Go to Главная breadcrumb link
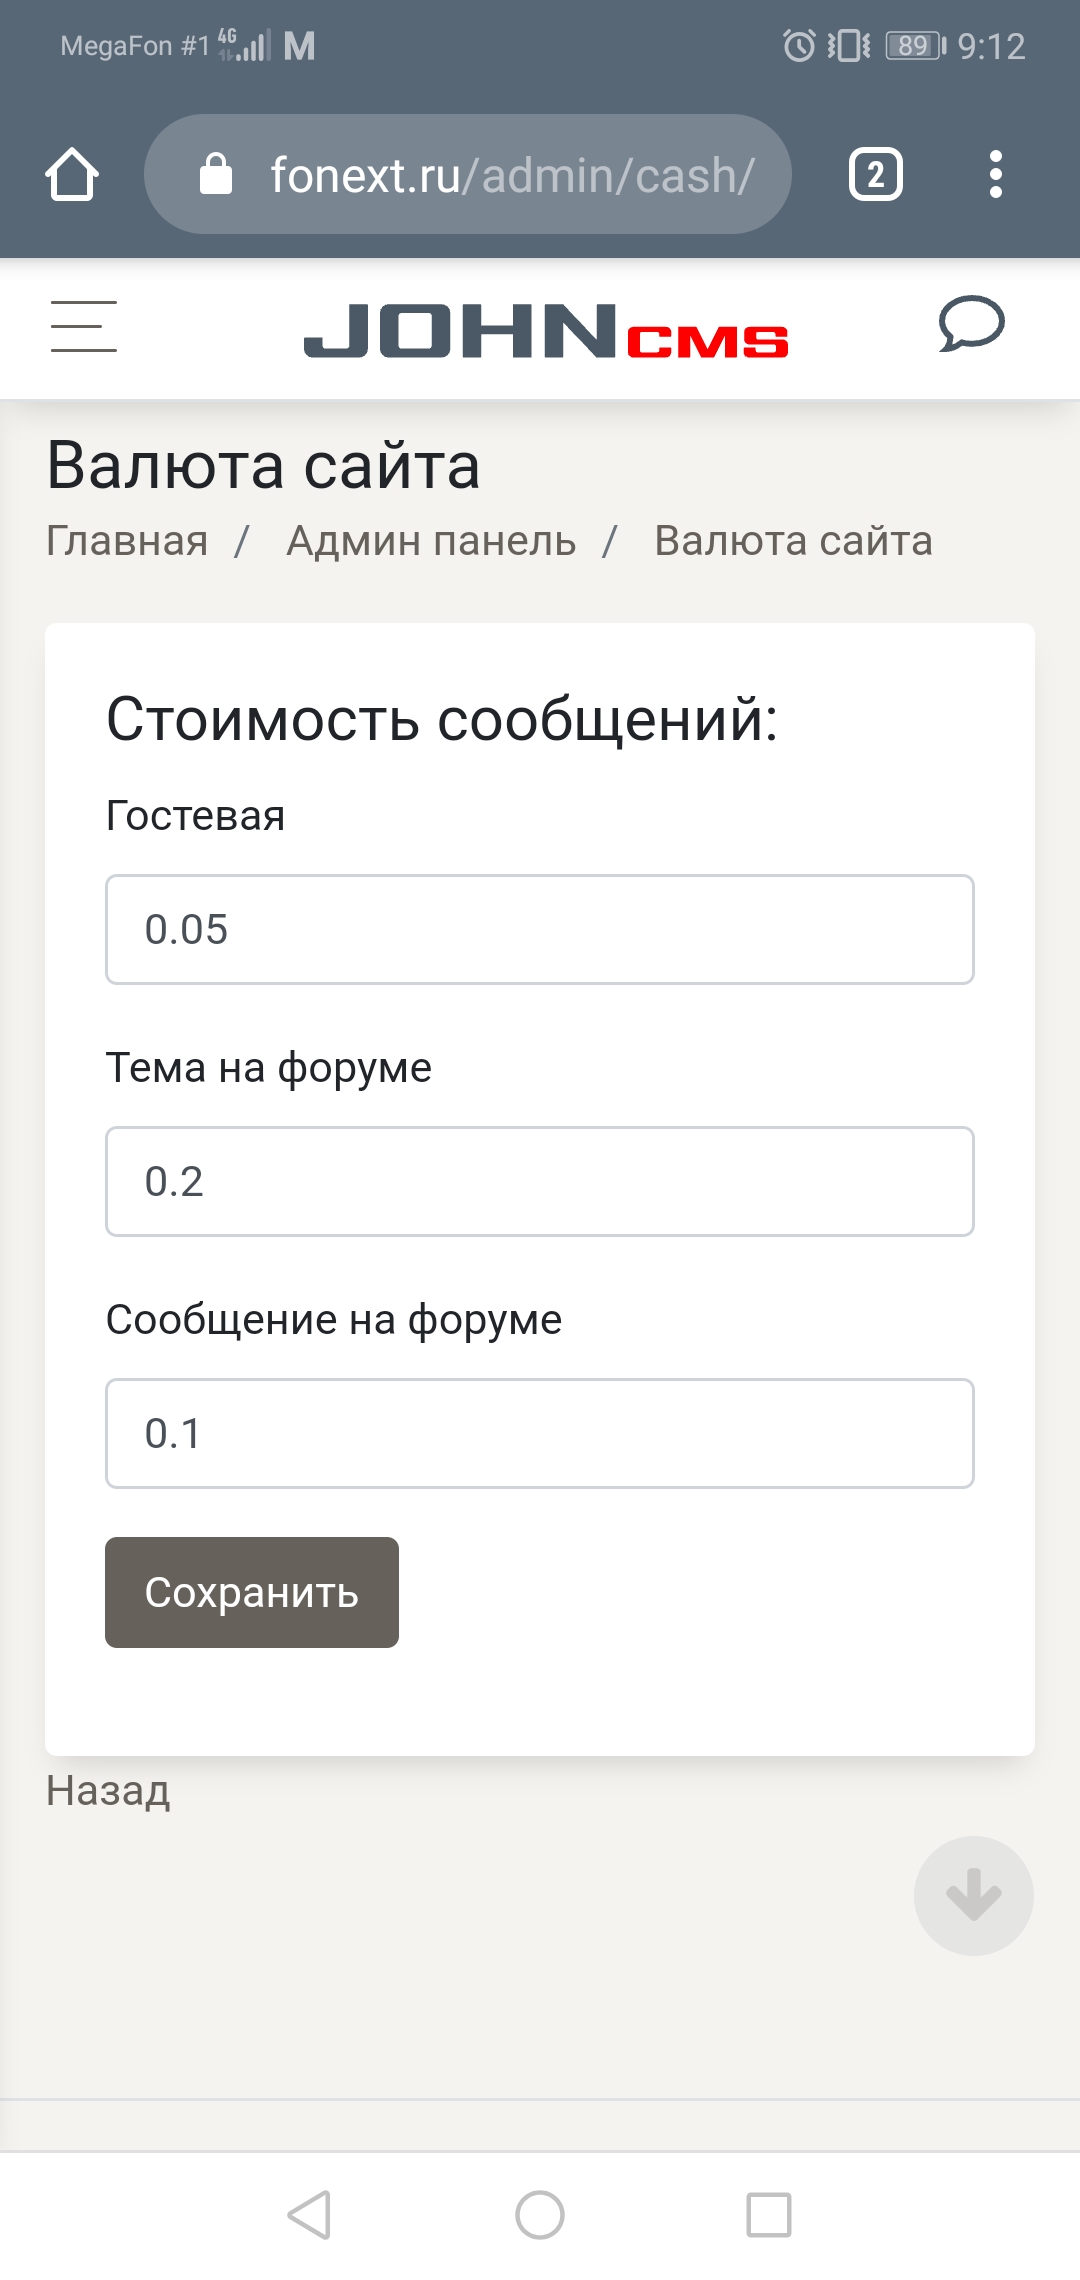This screenshot has width=1080, height=2280. 127,541
